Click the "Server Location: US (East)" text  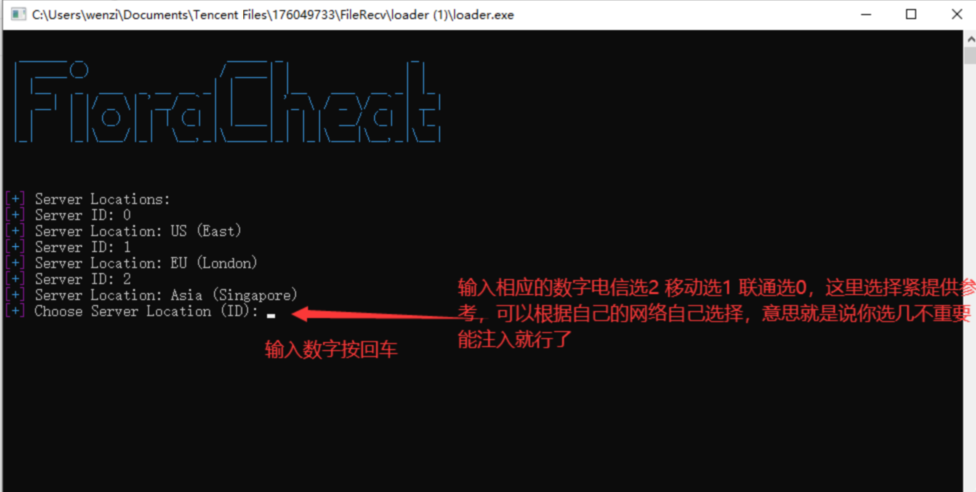click(x=138, y=232)
